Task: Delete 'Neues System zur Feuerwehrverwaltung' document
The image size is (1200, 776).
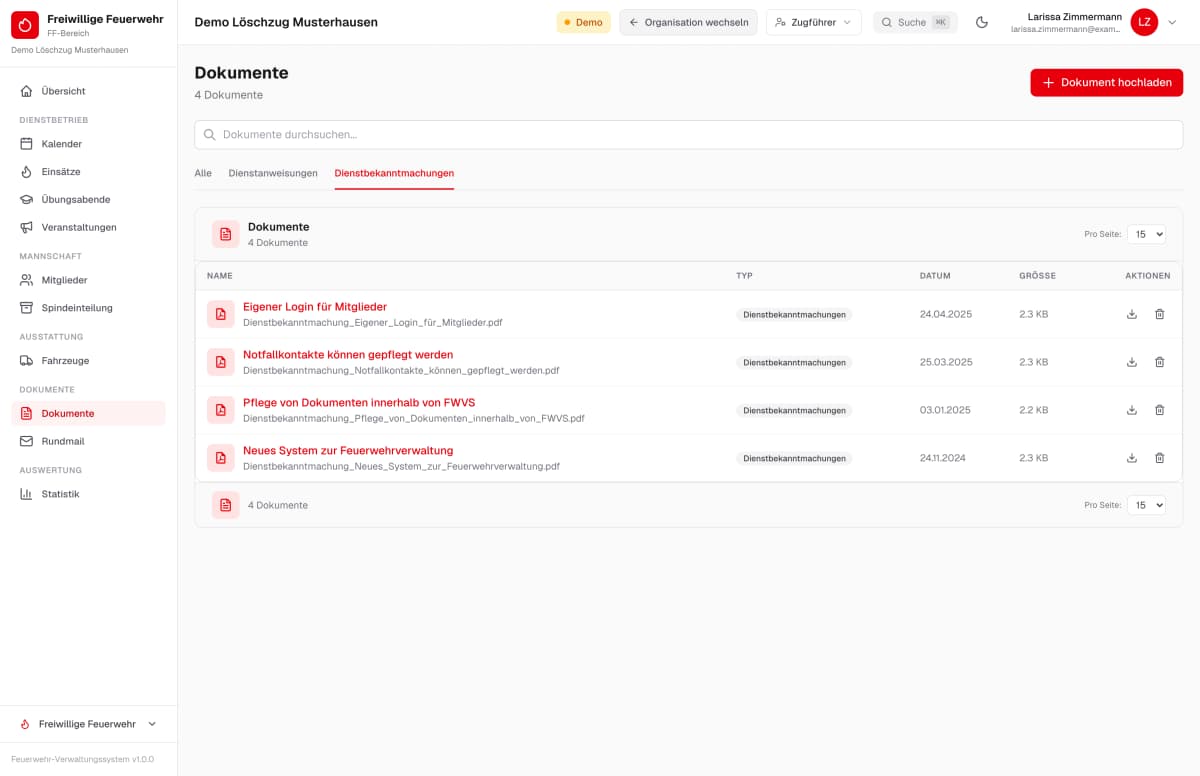Action: click(x=1160, y=458)
